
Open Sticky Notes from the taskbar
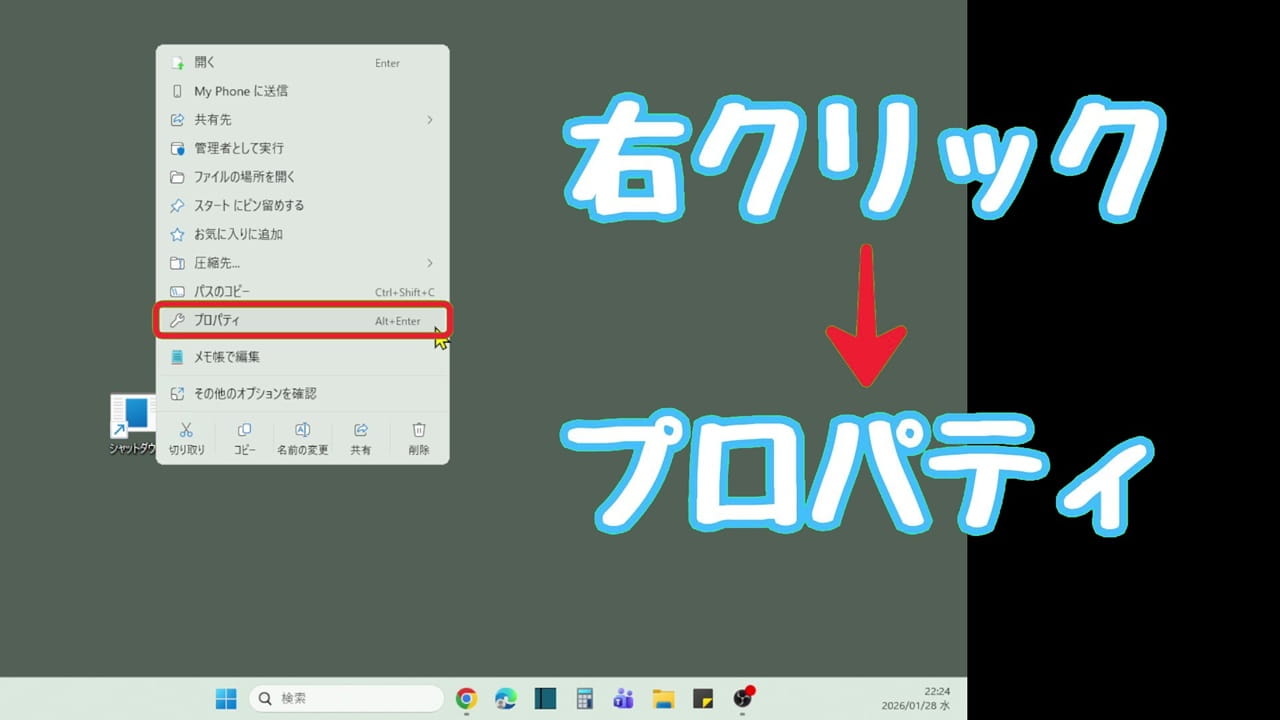[702, 698]
